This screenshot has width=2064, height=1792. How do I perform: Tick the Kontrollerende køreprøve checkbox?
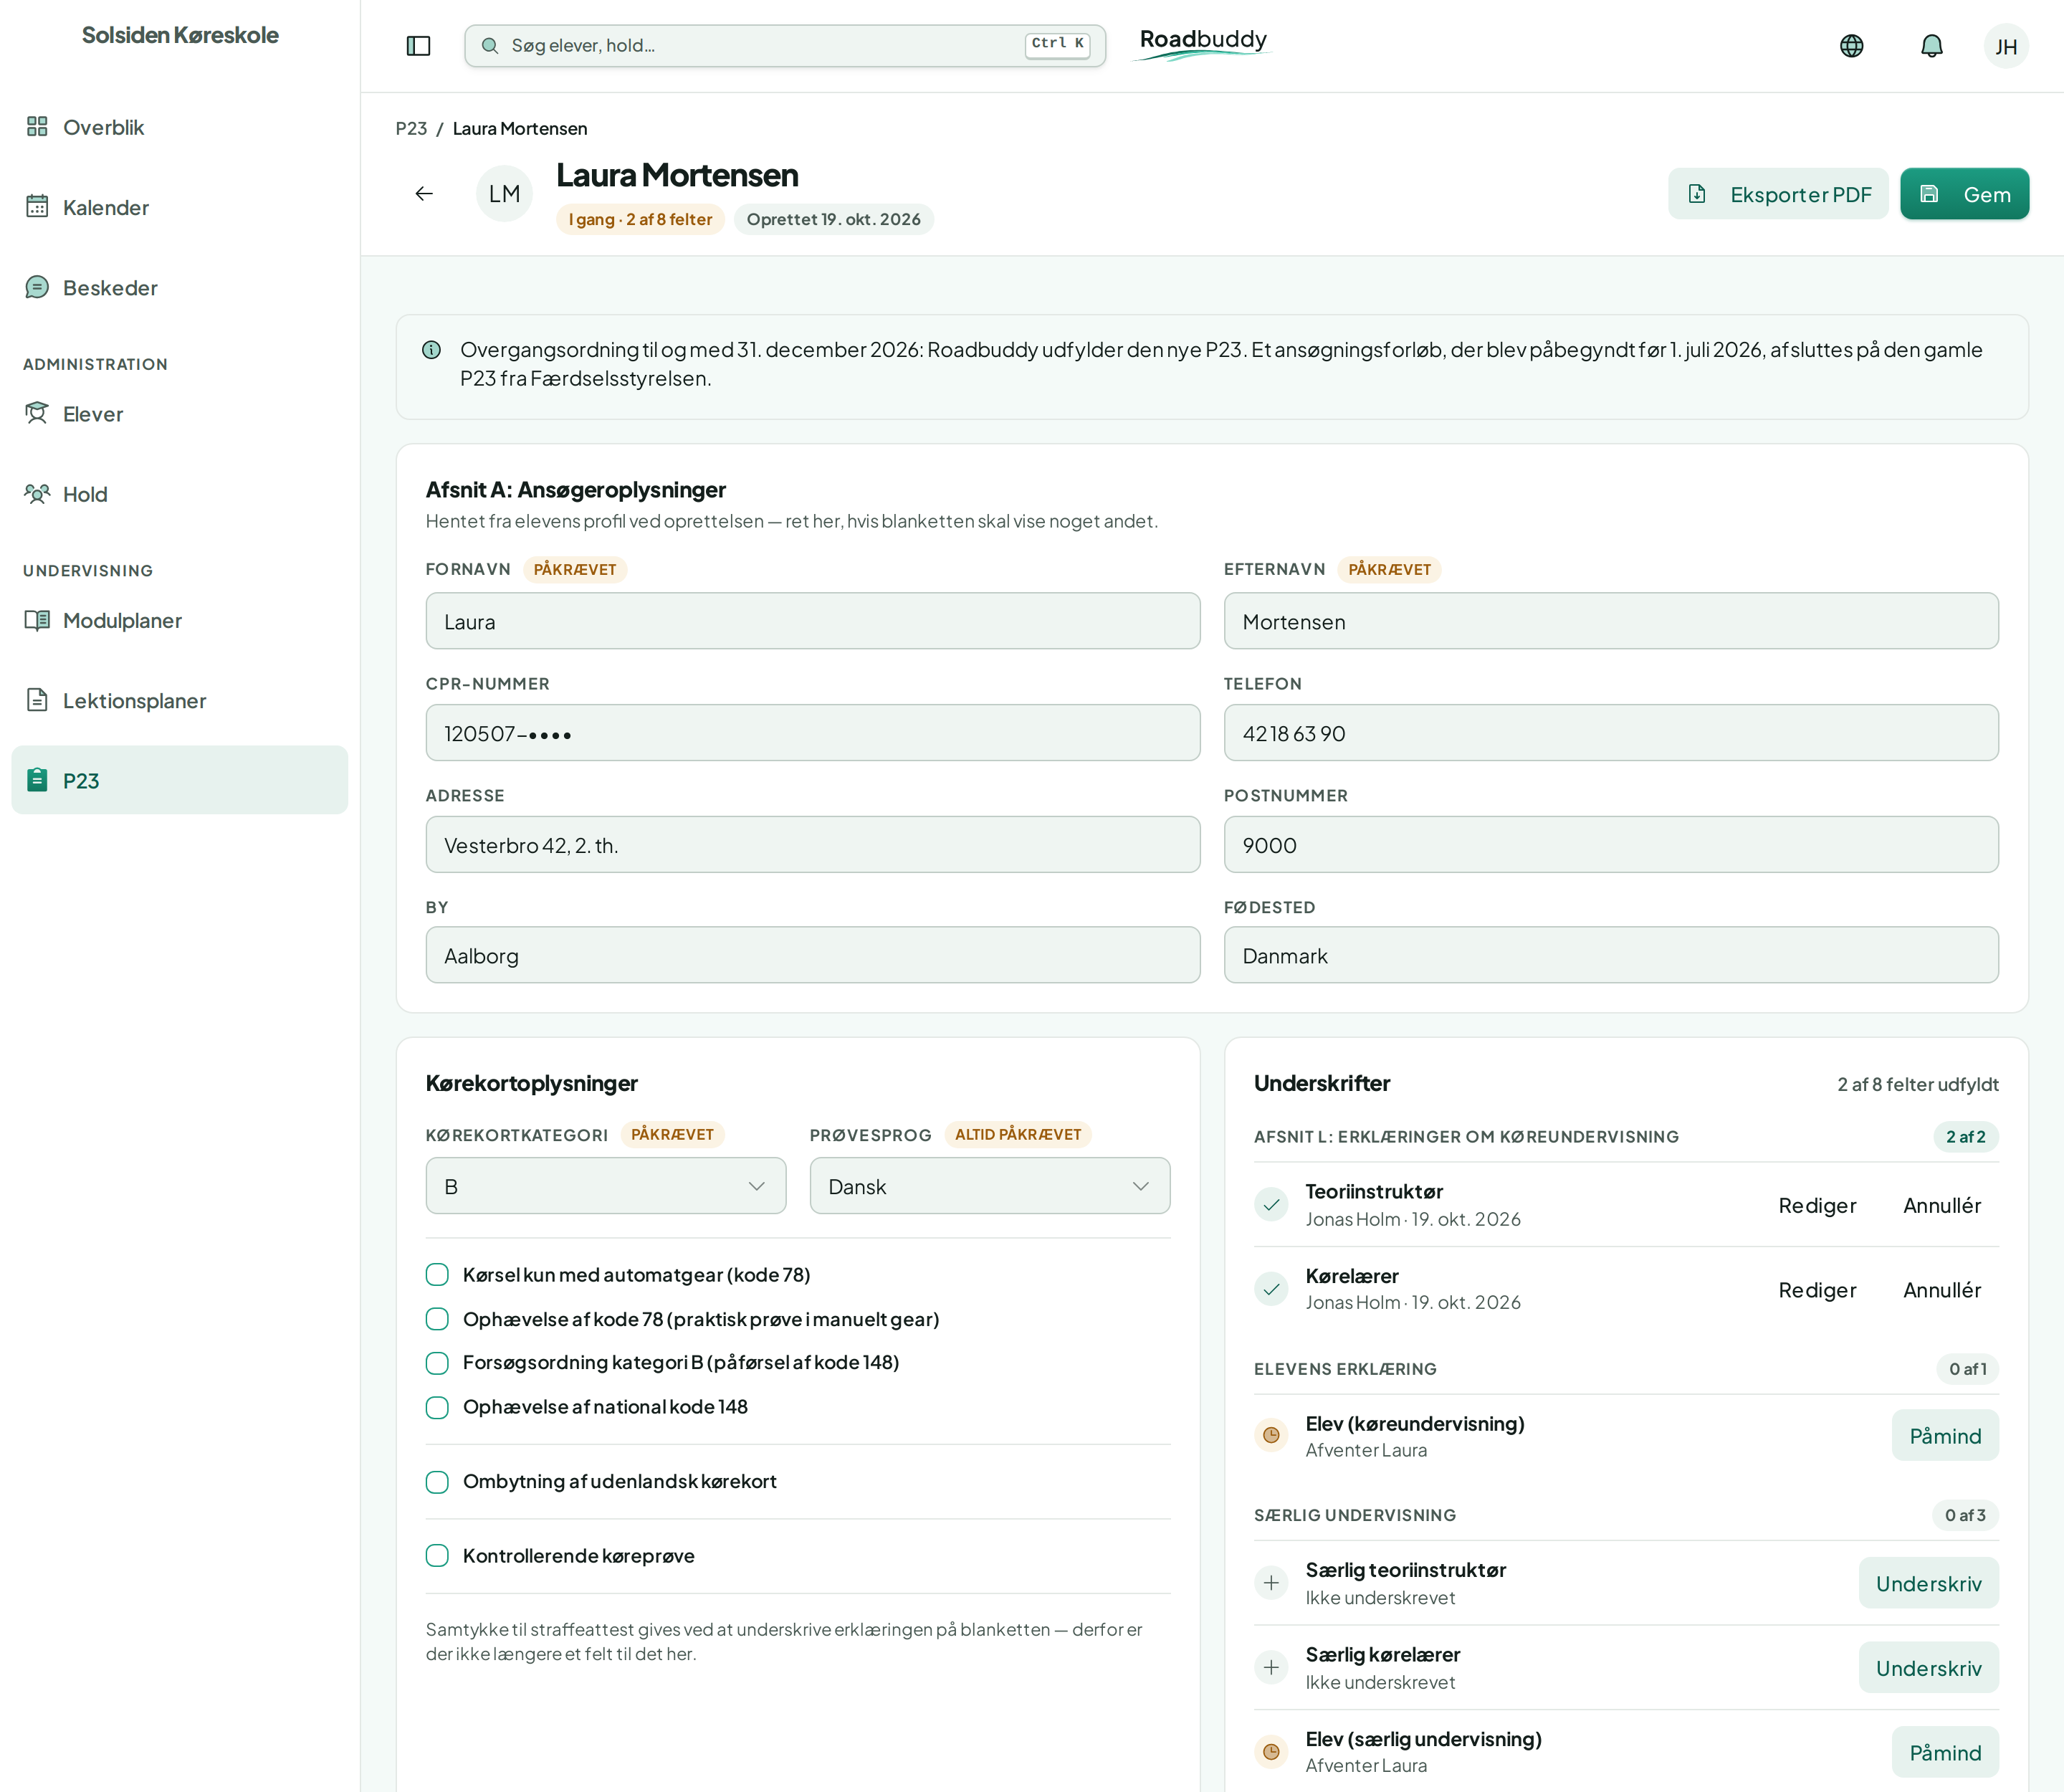point(437,1556)
